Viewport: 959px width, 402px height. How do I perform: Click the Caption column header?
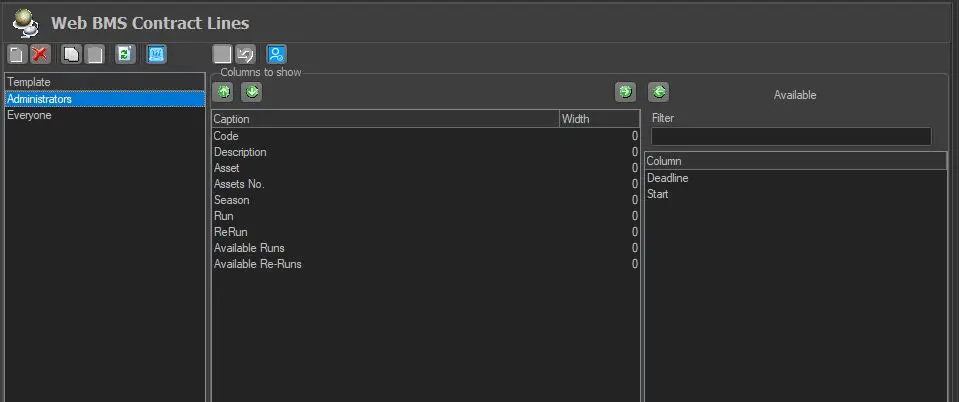pyautogui.click(x=385, y=119)
